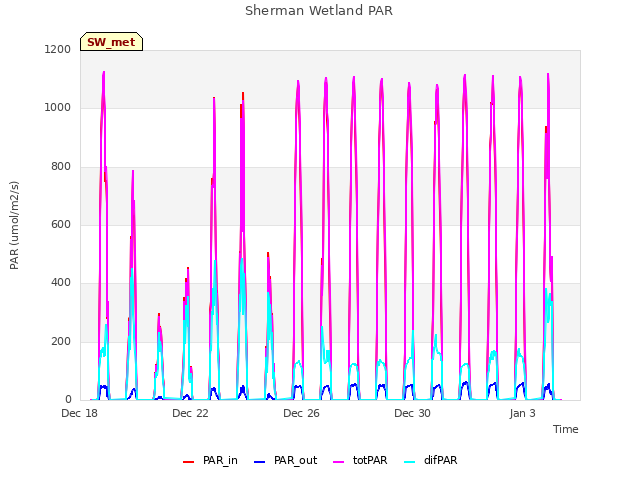This screenshot has height=480, width=640.
Task: Click the x-axis title Time
Action: (565, 429)
